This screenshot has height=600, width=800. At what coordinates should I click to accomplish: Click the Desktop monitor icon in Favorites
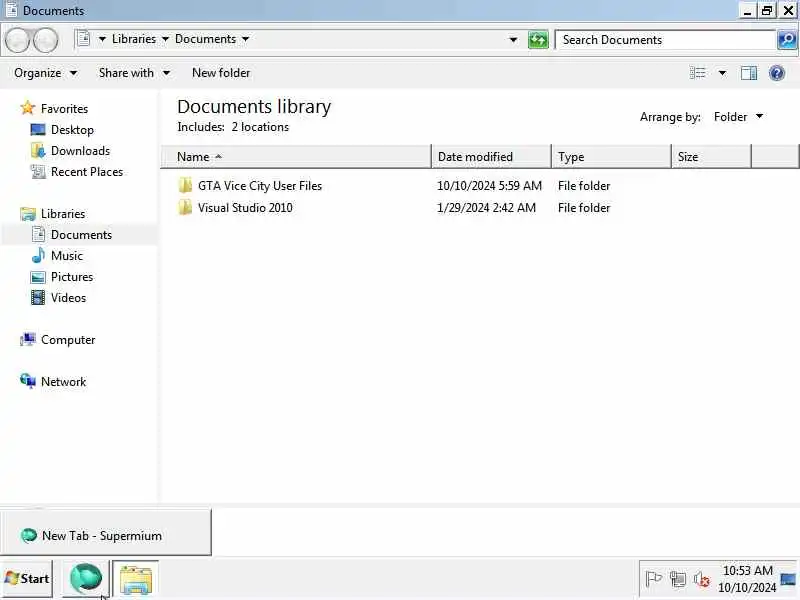38,130
